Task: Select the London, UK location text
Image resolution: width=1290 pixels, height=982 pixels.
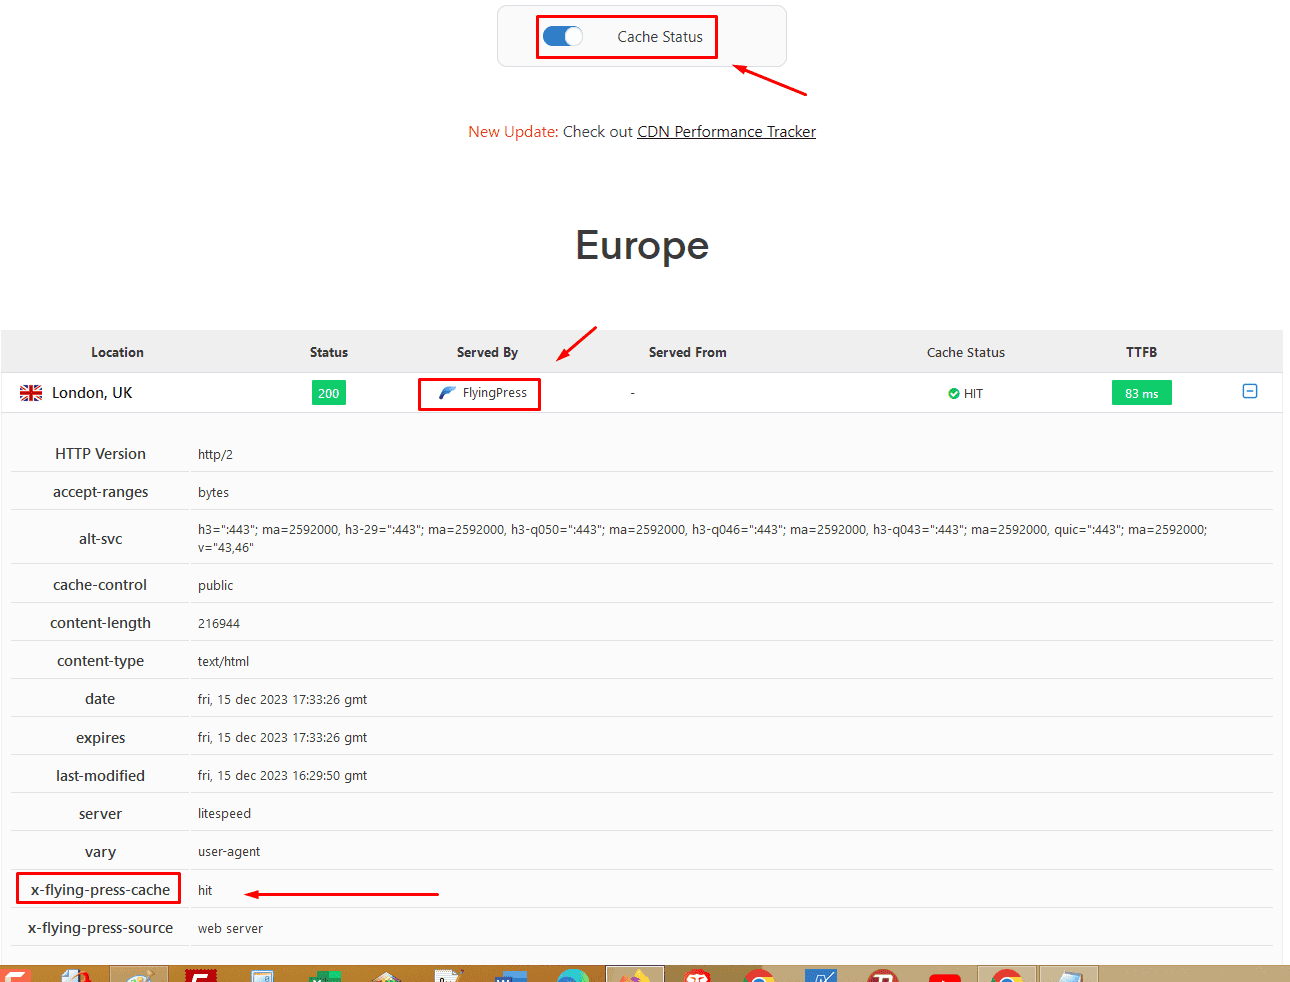Action: pos(92,393)
